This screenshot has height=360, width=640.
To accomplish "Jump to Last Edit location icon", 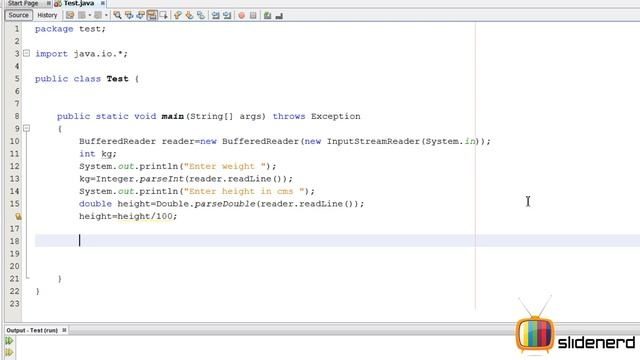I will pyautogui.click(x=70, y=16).
